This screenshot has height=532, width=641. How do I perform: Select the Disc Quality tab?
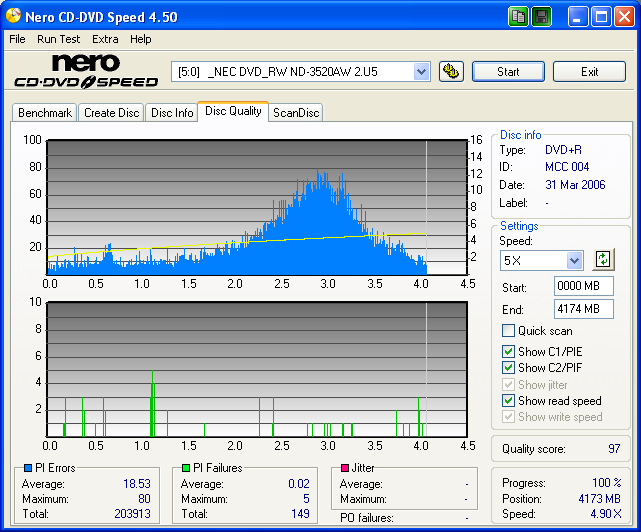pos(233,111)
